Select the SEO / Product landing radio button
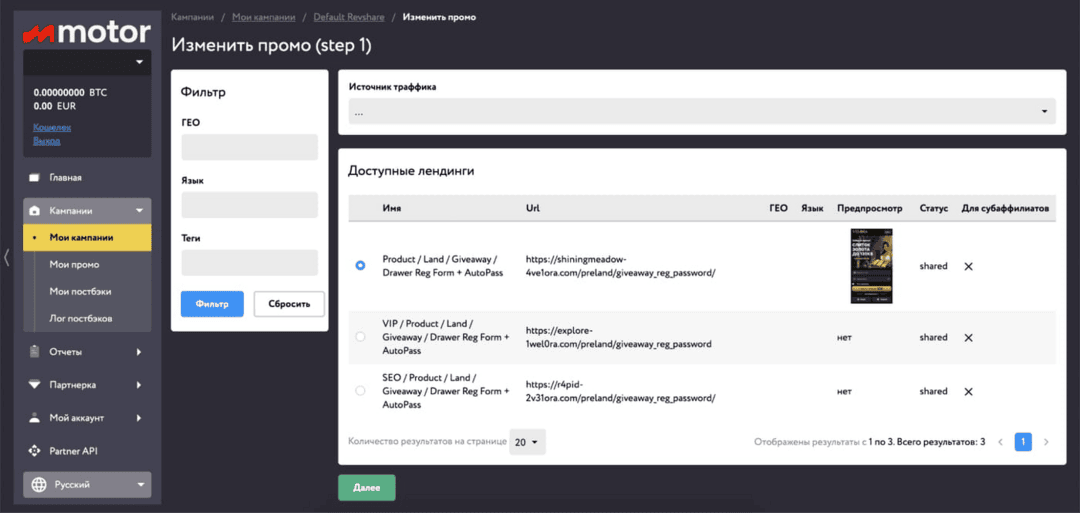This screenshot has width=1080, height=513. (360, 391)
